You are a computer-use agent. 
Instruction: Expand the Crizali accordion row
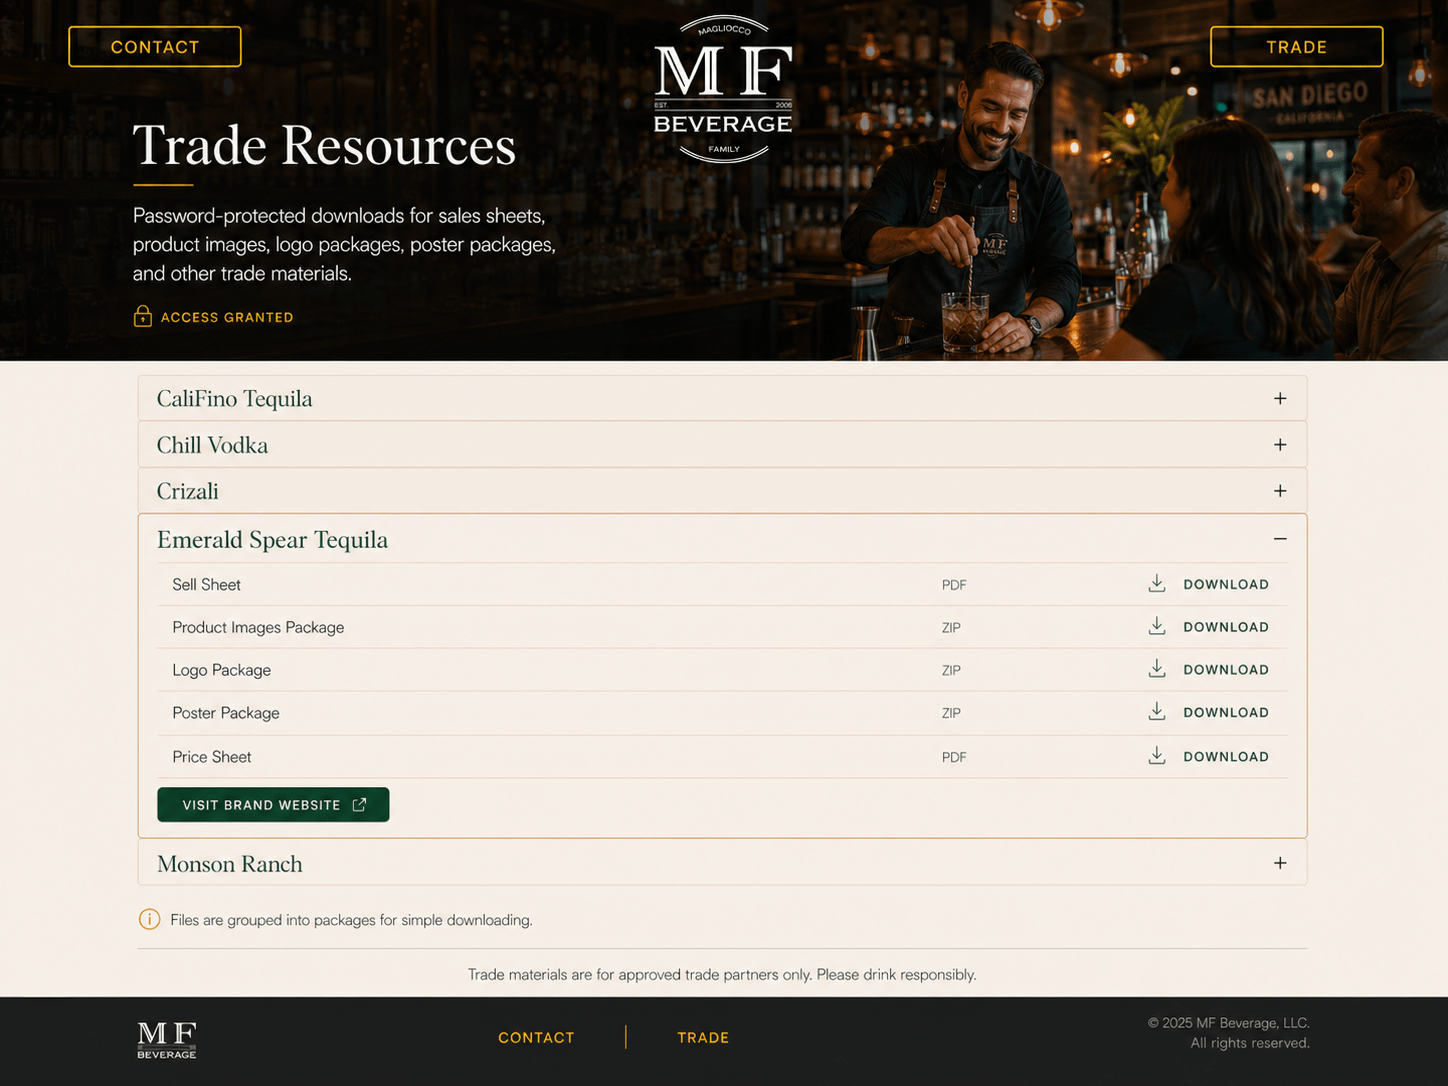(x=722, y=491)
